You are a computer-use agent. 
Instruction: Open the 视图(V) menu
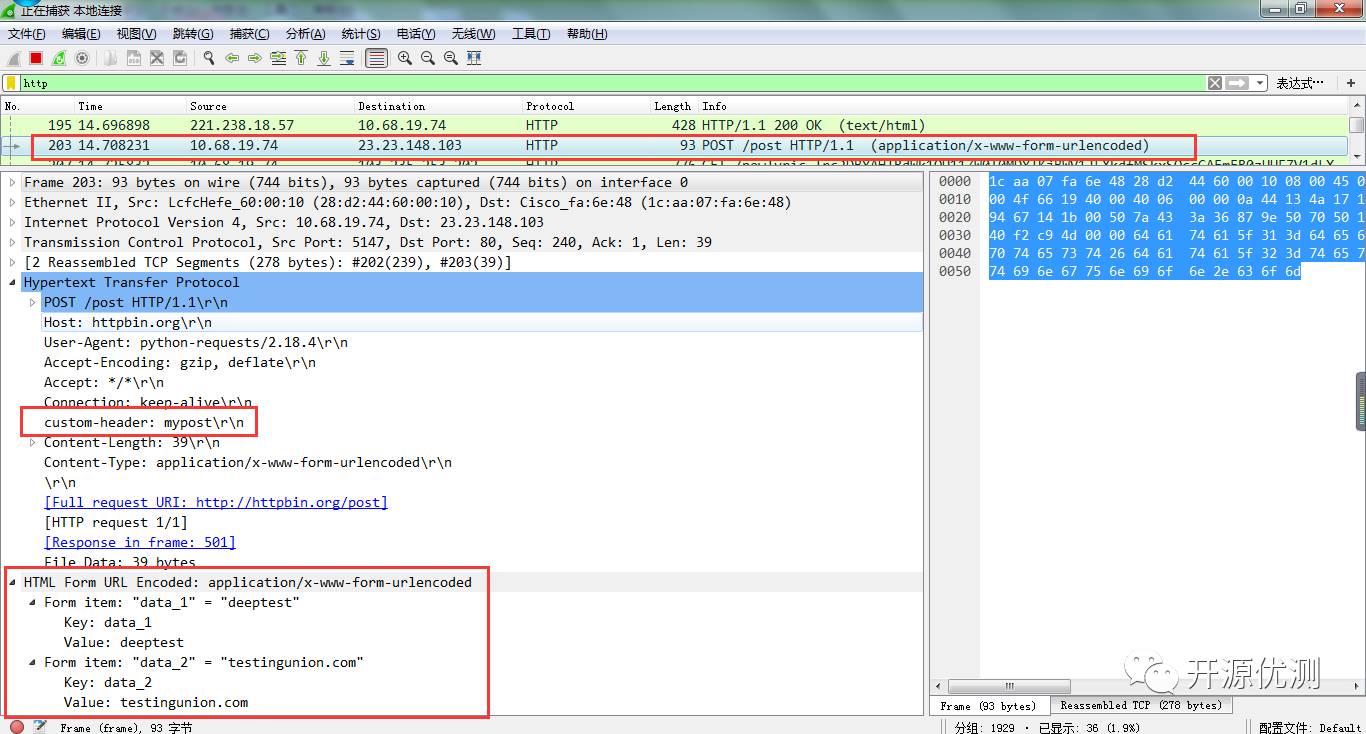(136, 34)
